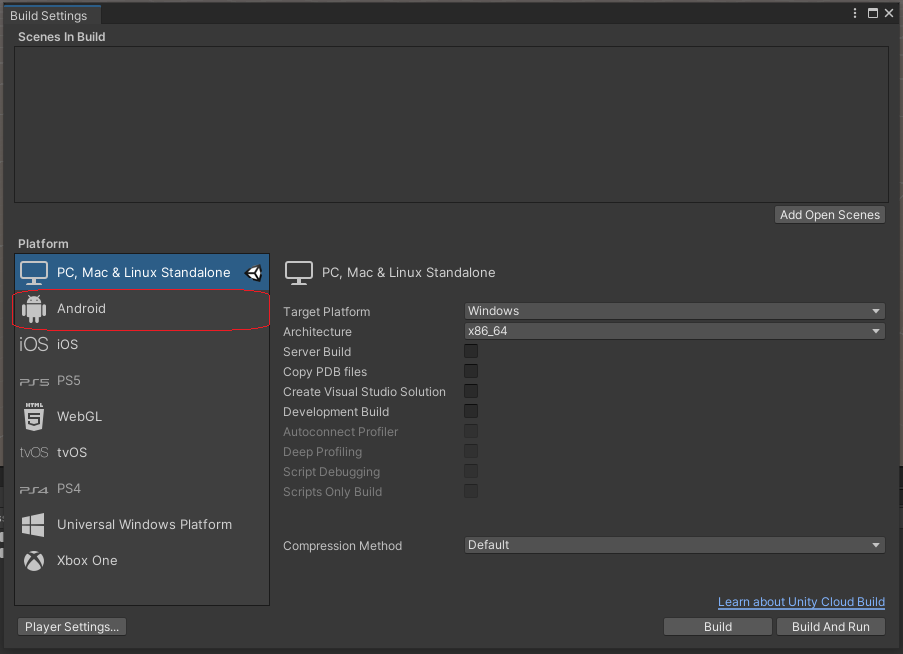Image resolution: width=903 pixels, height=654 pixels.
Task: Click the Build And Run button
Action: (x=830, y=626)
